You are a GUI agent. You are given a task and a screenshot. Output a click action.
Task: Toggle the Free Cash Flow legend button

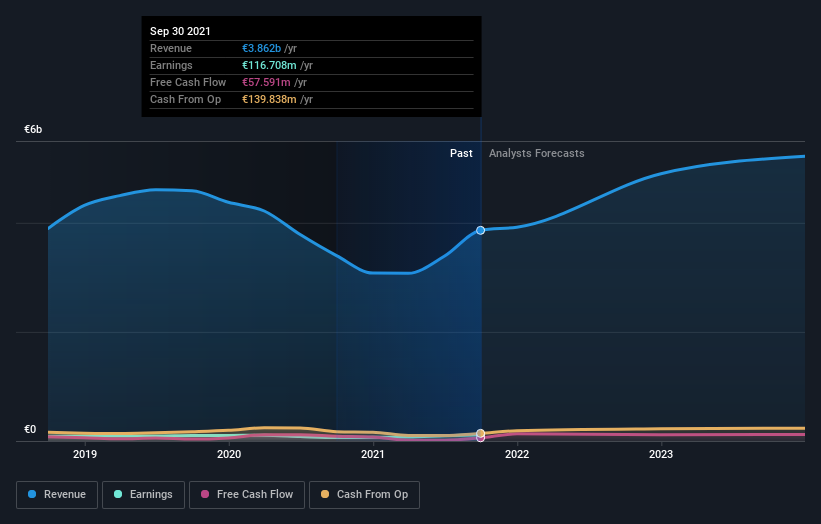247,495
